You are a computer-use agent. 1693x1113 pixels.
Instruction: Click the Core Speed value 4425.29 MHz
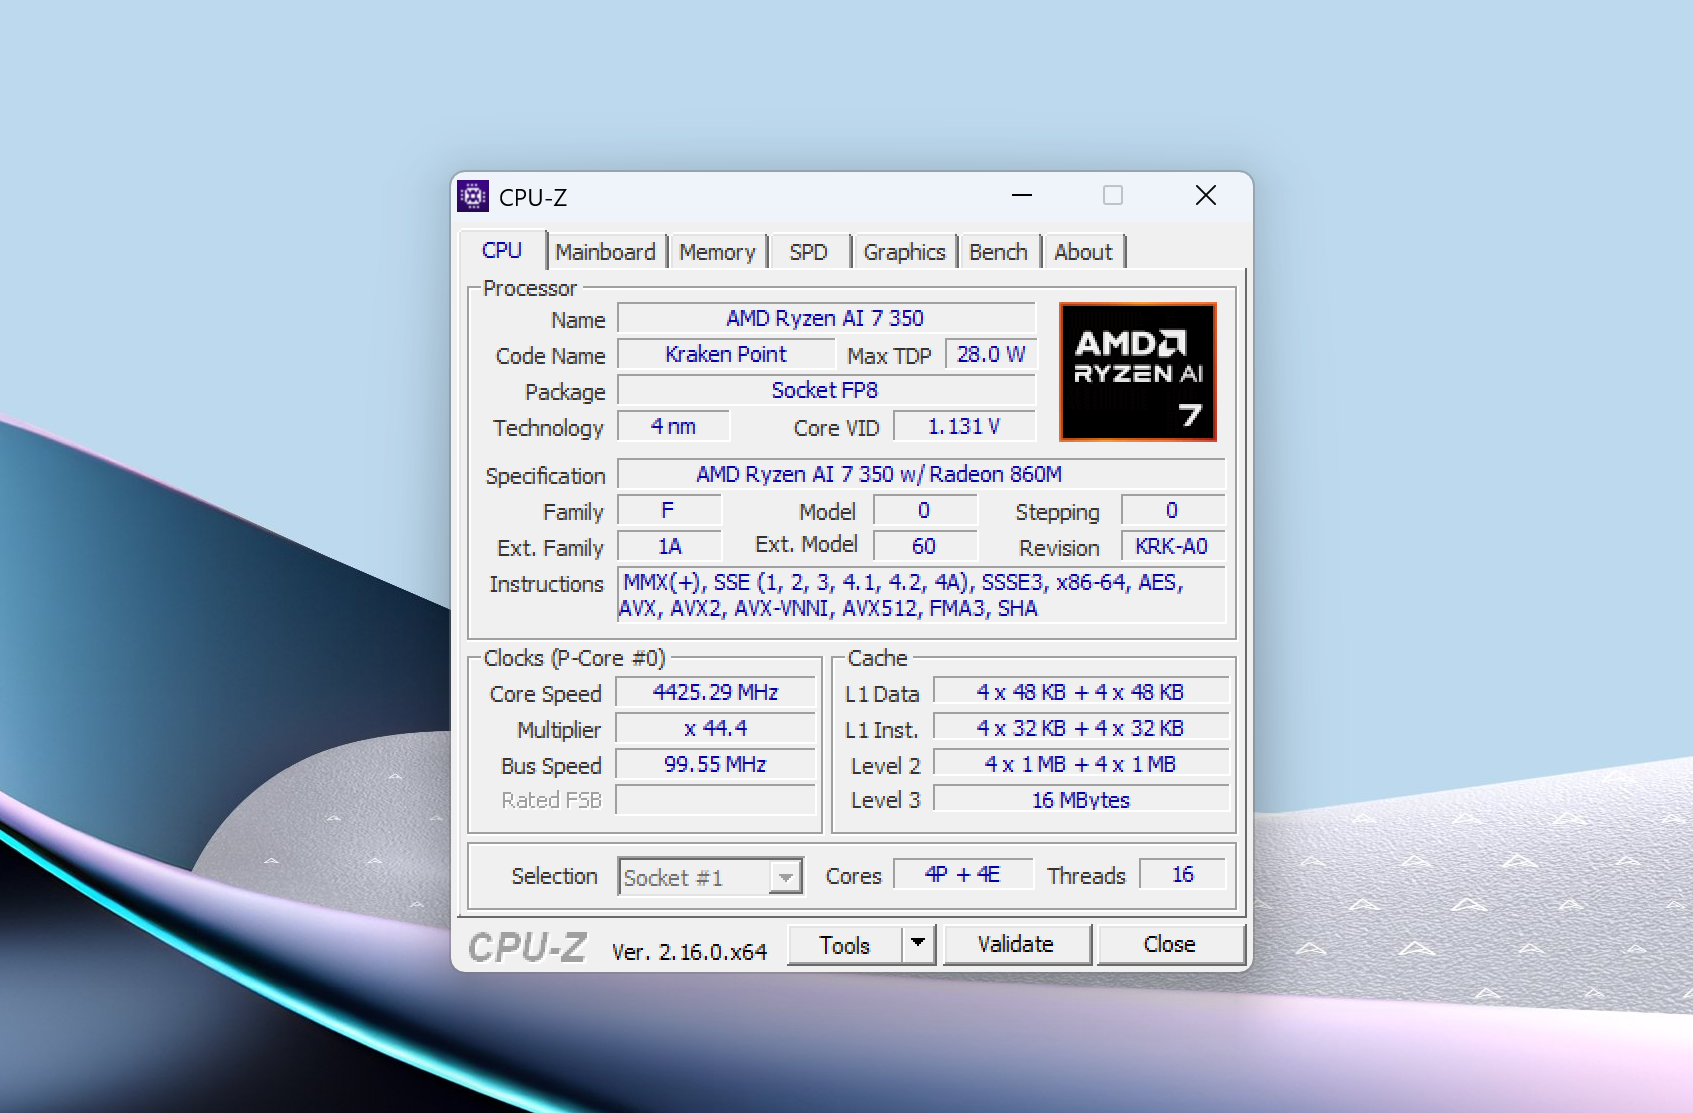coord(715,692)
